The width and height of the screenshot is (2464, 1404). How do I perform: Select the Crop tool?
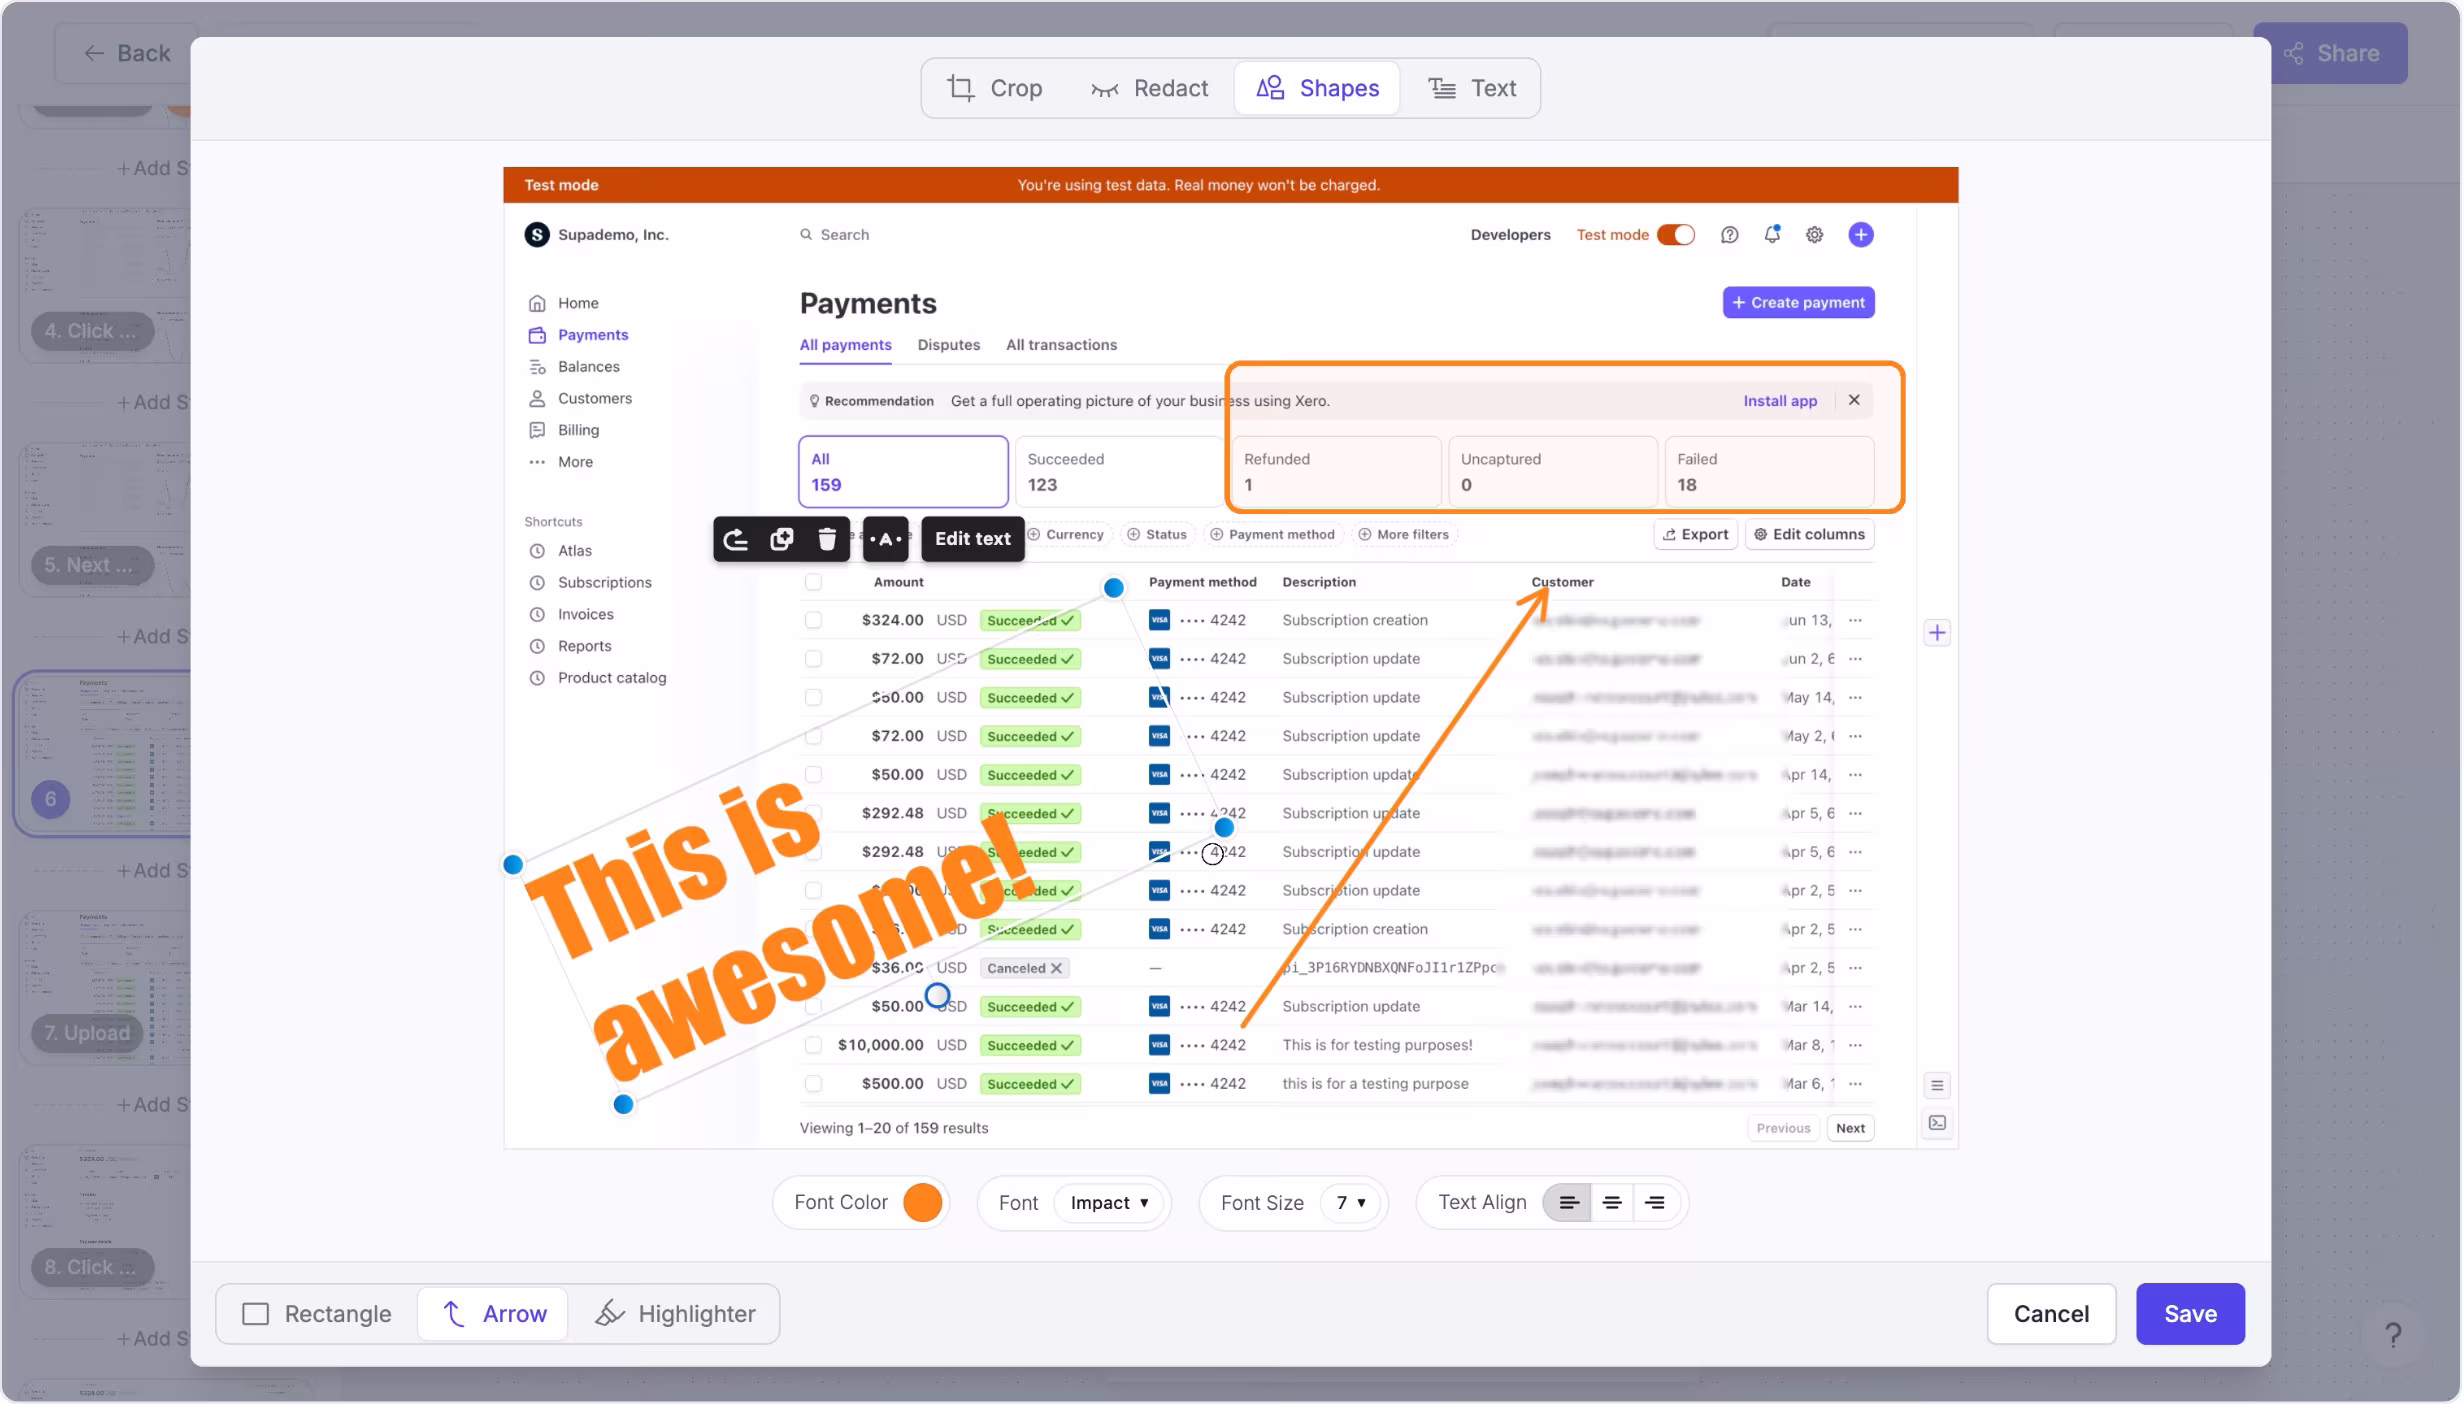click(x=997, y=88)
